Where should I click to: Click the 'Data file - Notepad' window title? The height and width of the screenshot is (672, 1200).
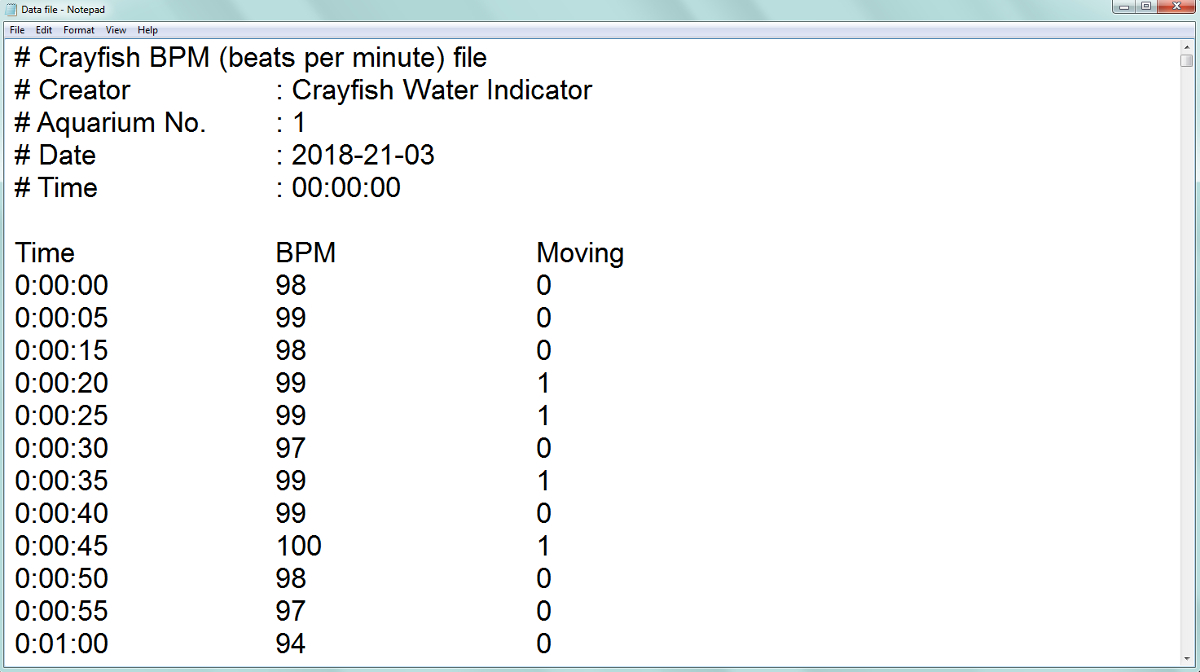pyautogui.click(x=63, y=9)
